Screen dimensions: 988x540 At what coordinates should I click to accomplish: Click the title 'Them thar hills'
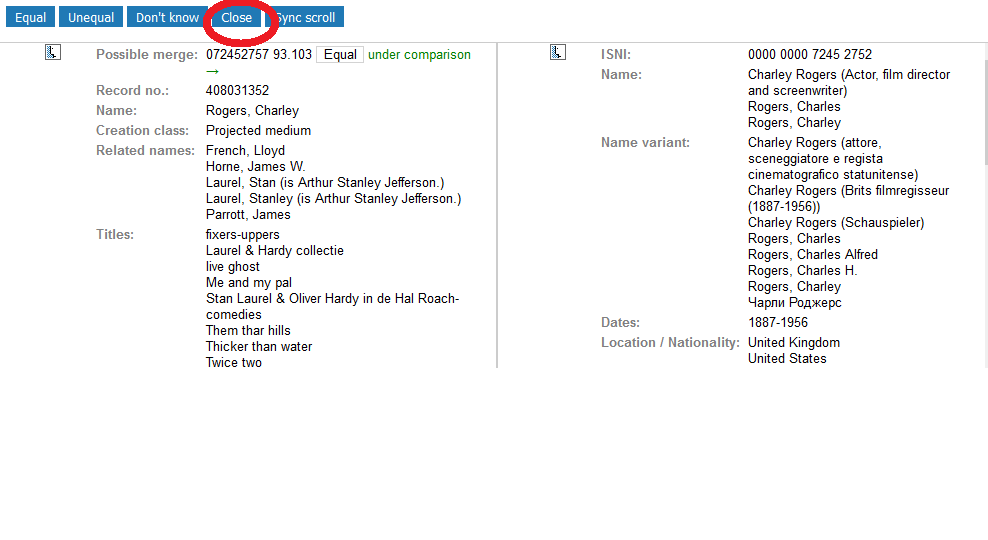(x=248, y=331)
